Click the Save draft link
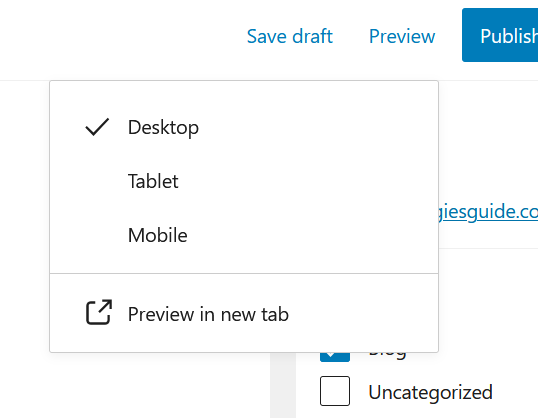The height and width of the screenshot is (418, 538). click(x=290, y=36)
